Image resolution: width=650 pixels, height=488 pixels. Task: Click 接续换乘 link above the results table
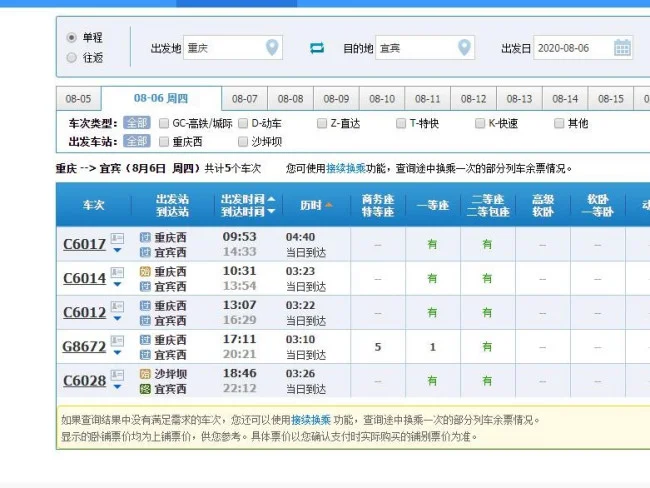coord(346,168)
